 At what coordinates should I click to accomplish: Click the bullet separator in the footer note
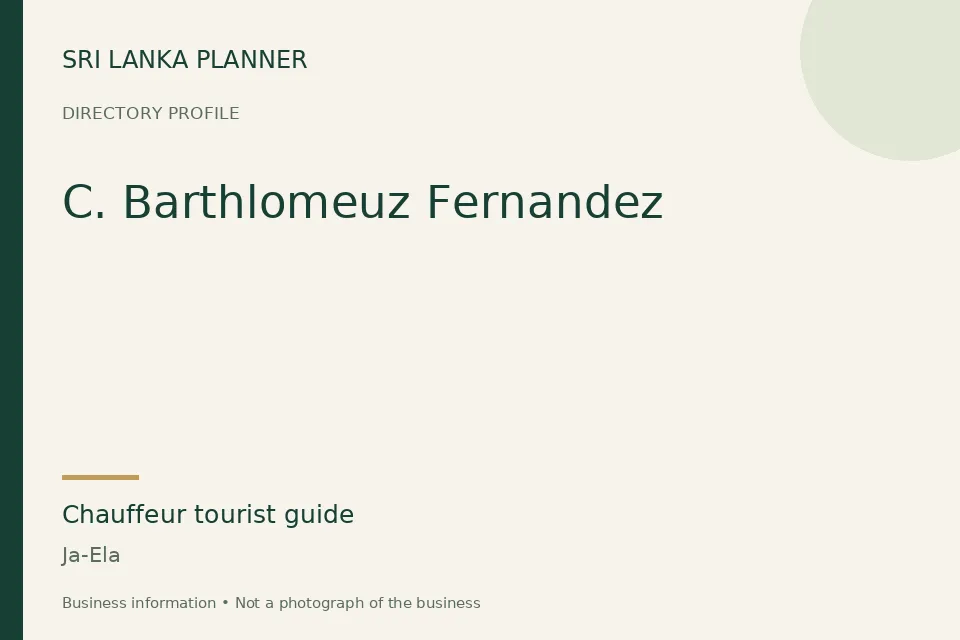[x=225, y=603]
